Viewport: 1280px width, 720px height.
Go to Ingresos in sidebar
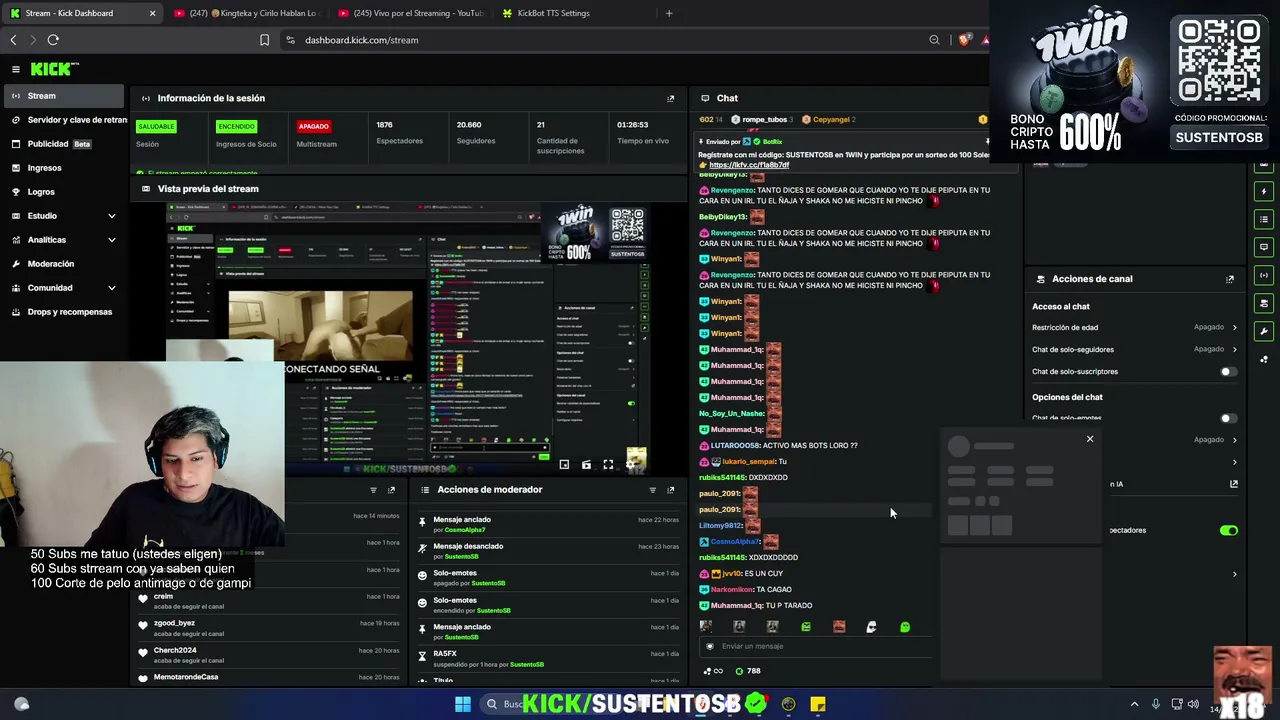pyautogui.click(x=63, y=168)
